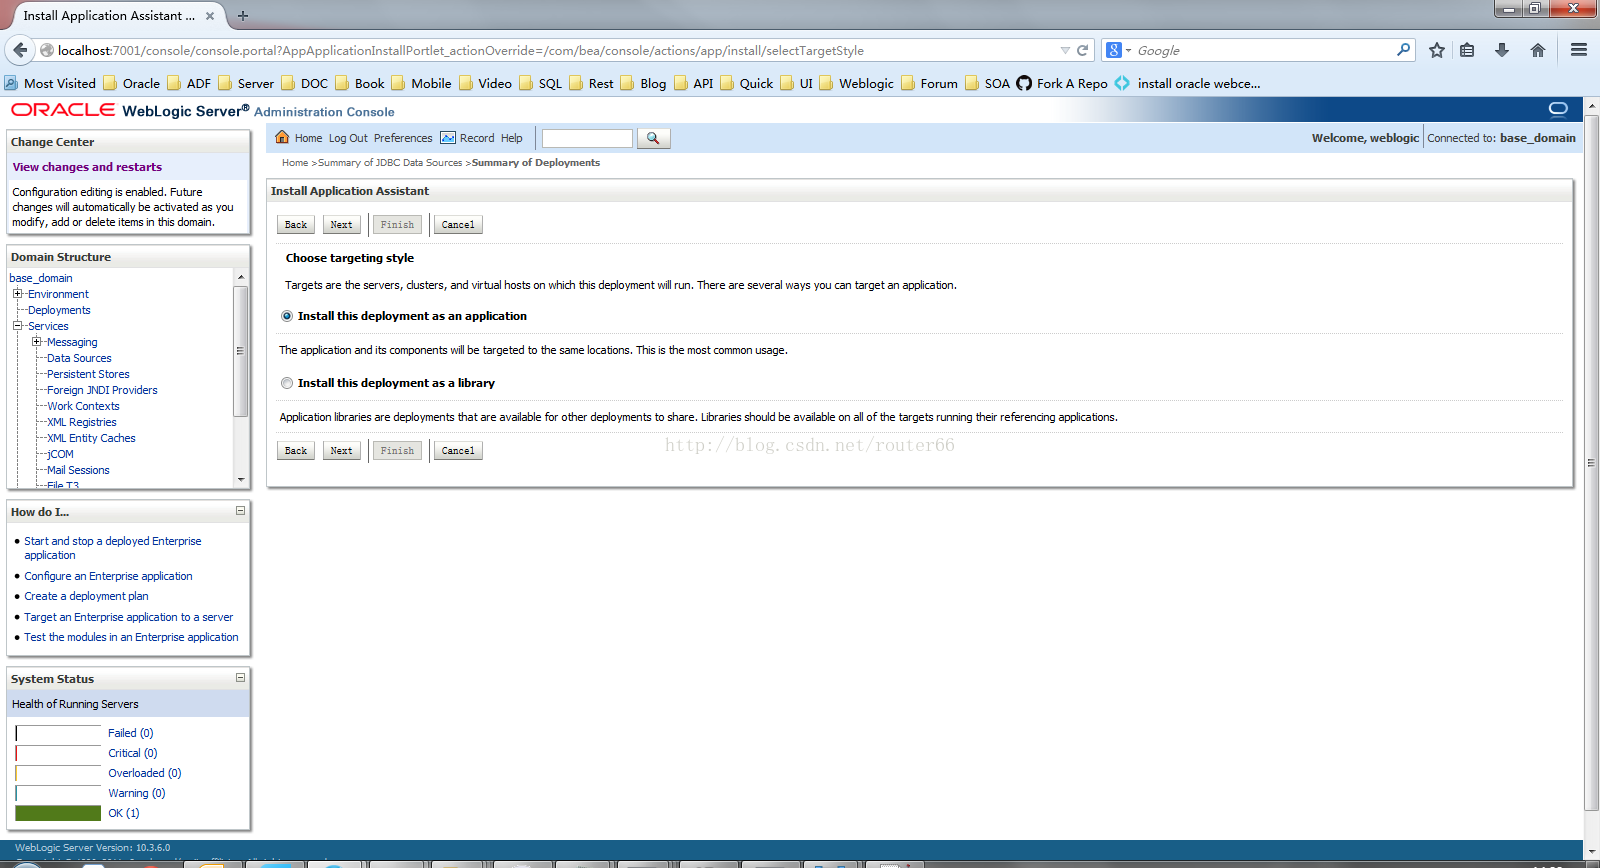Open Mail Sessions tree item
The height and width of the screenshot is (868, 1600).
78,470
